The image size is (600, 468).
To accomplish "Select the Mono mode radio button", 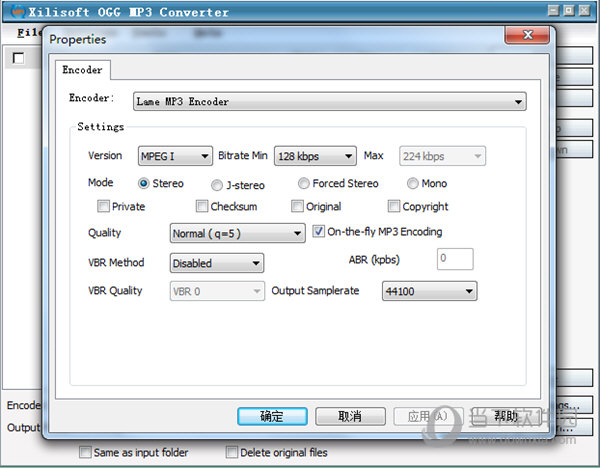I will [x=412, y=184].
